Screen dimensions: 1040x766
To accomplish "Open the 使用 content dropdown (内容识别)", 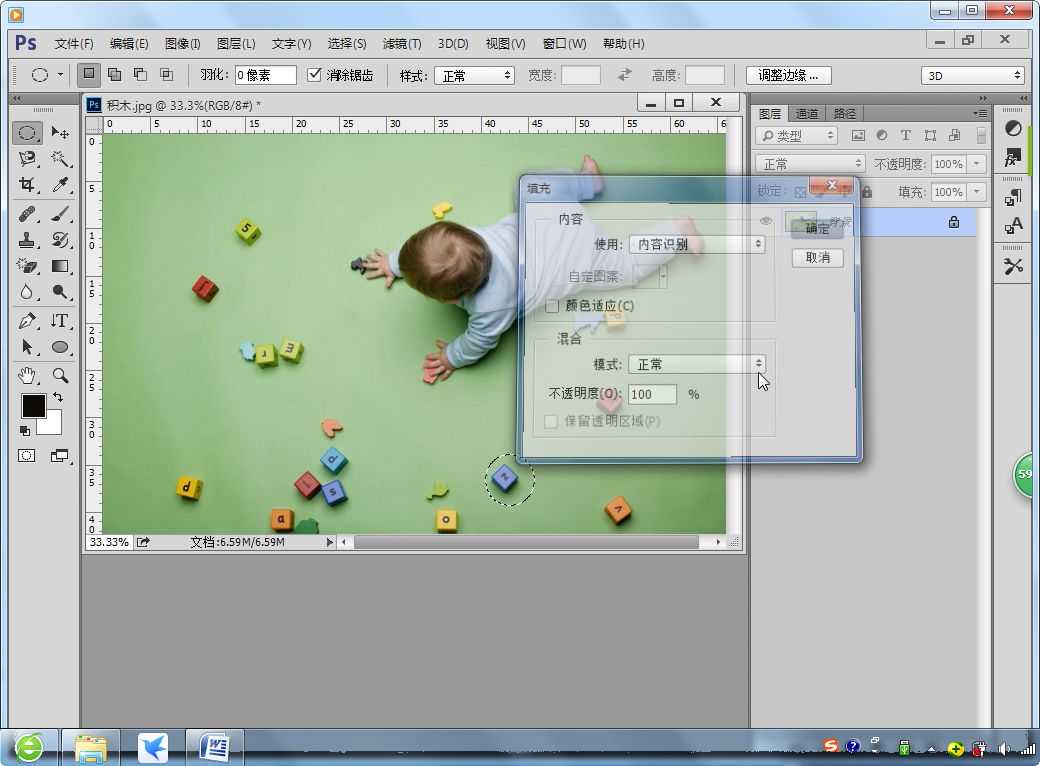I will point(696,244).
